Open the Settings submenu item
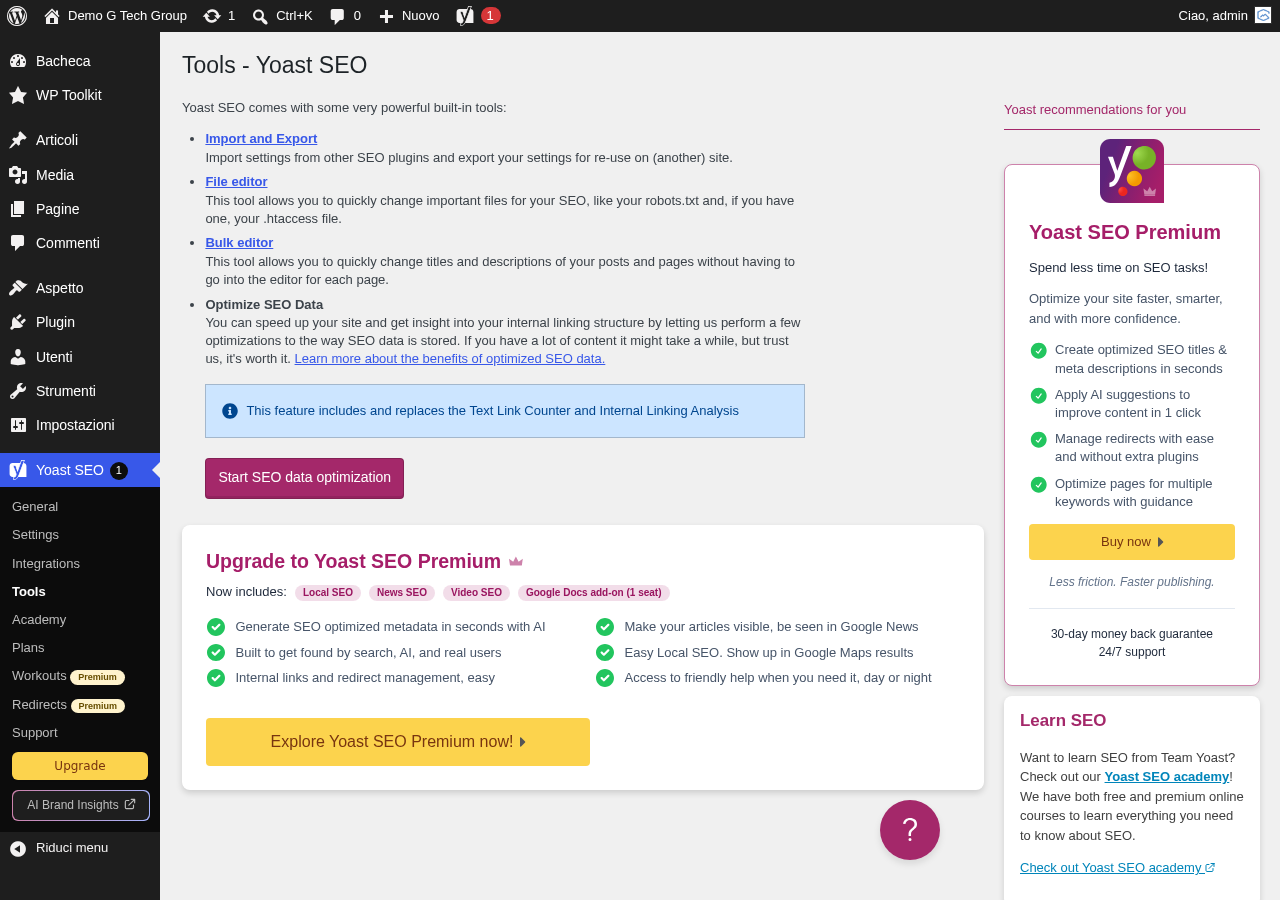The height and width of the screenshot is (900, 1280). coord(35,535)
